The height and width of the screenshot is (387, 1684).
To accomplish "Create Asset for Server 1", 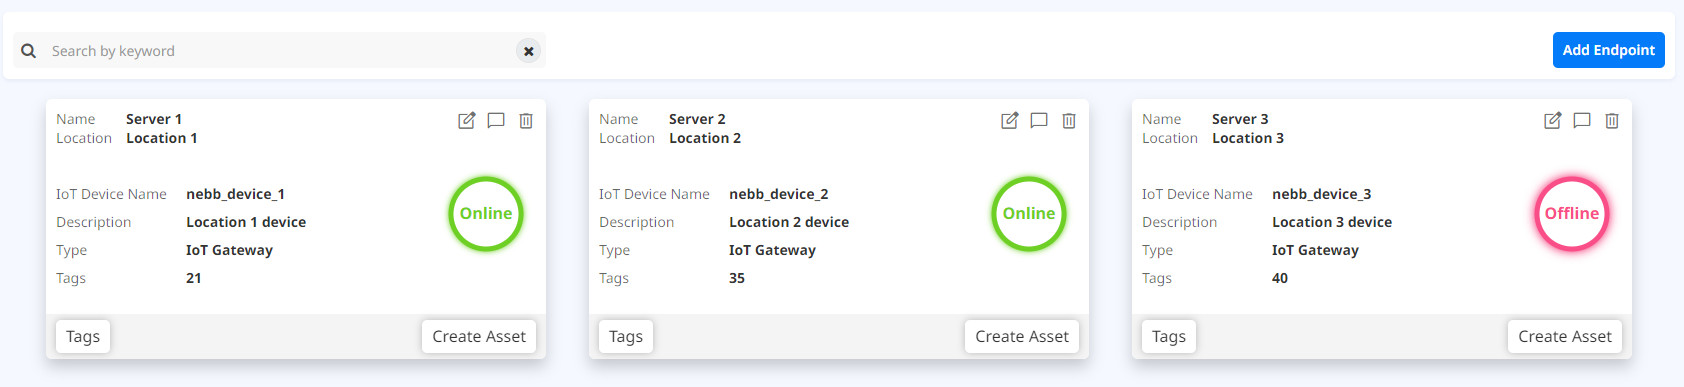I will pyautogui.click(x=479, y=336).
